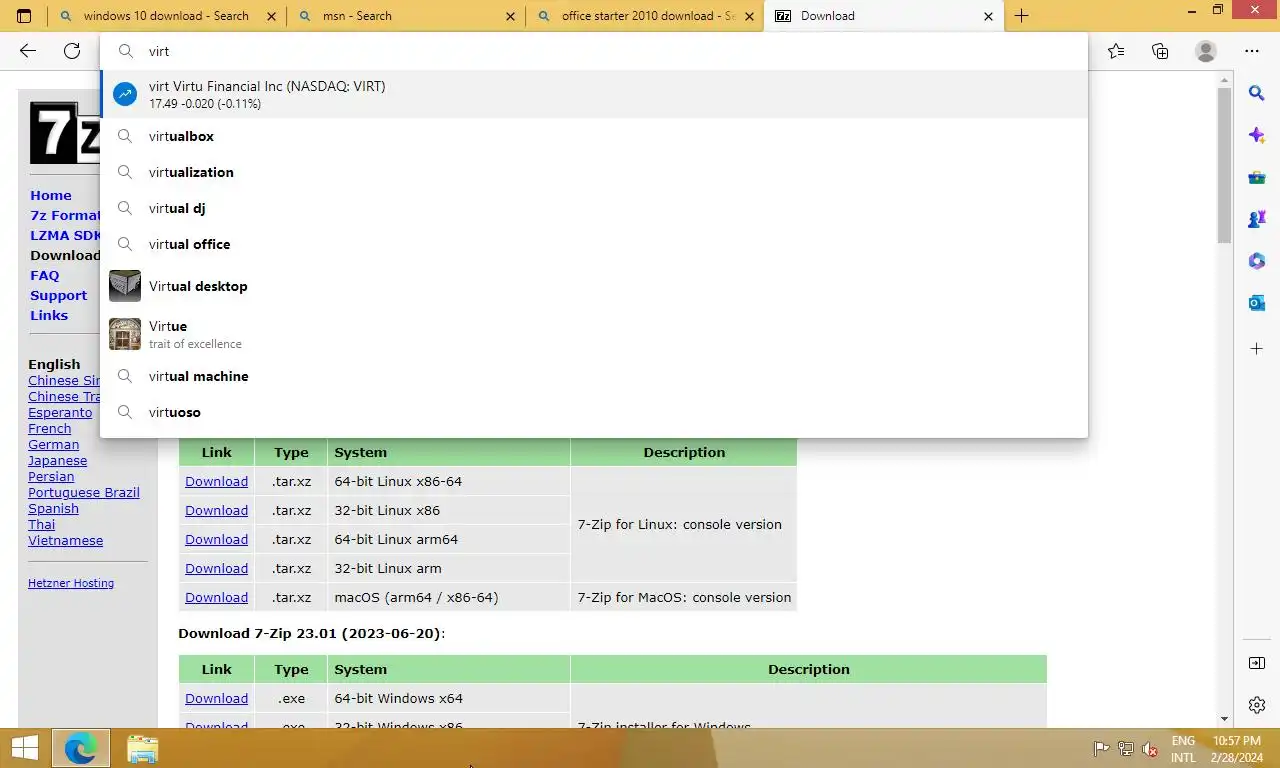Open Outlook icon in sidebar
Image resolution: width=1280 pixels, height=768 pixels.
click(x=1257, y=303)
